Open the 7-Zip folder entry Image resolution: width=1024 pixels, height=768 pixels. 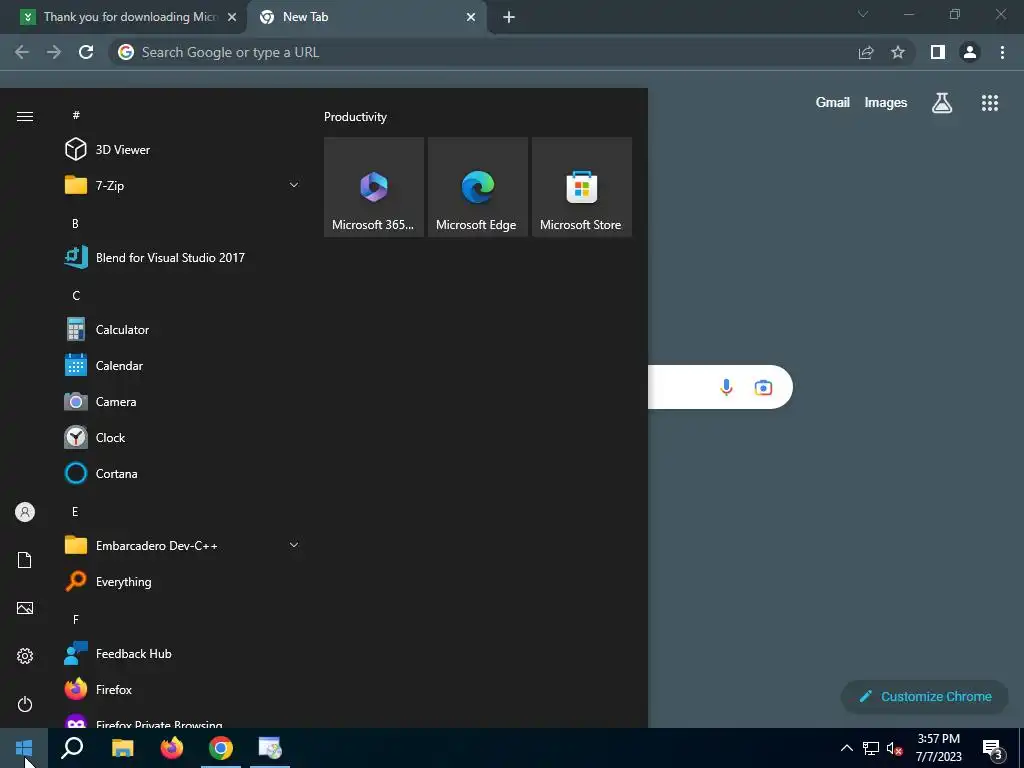(182, 185)
